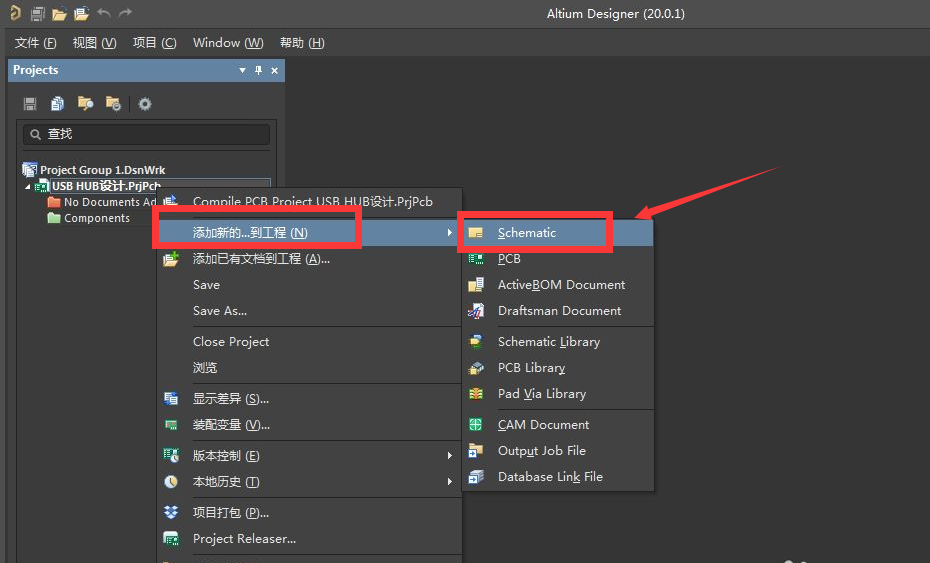Collapse the USB HUB设计.PrjPcb project node
Image resolution: width=930 pixels, height=563 pixels.
click(28, 186)
